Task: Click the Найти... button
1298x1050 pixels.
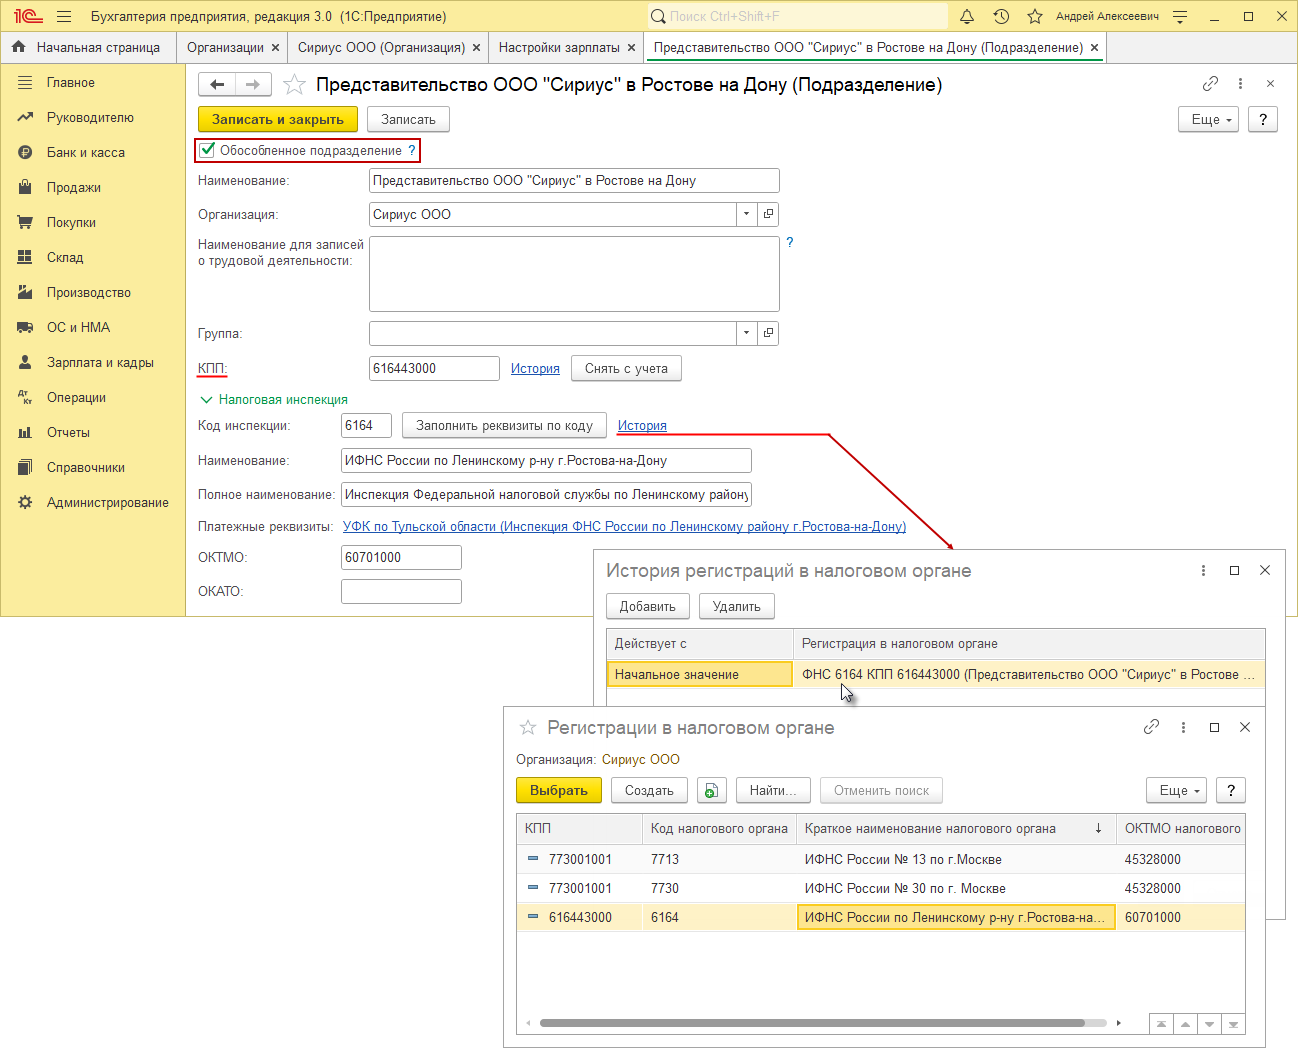Action: (x=773, y=790)
